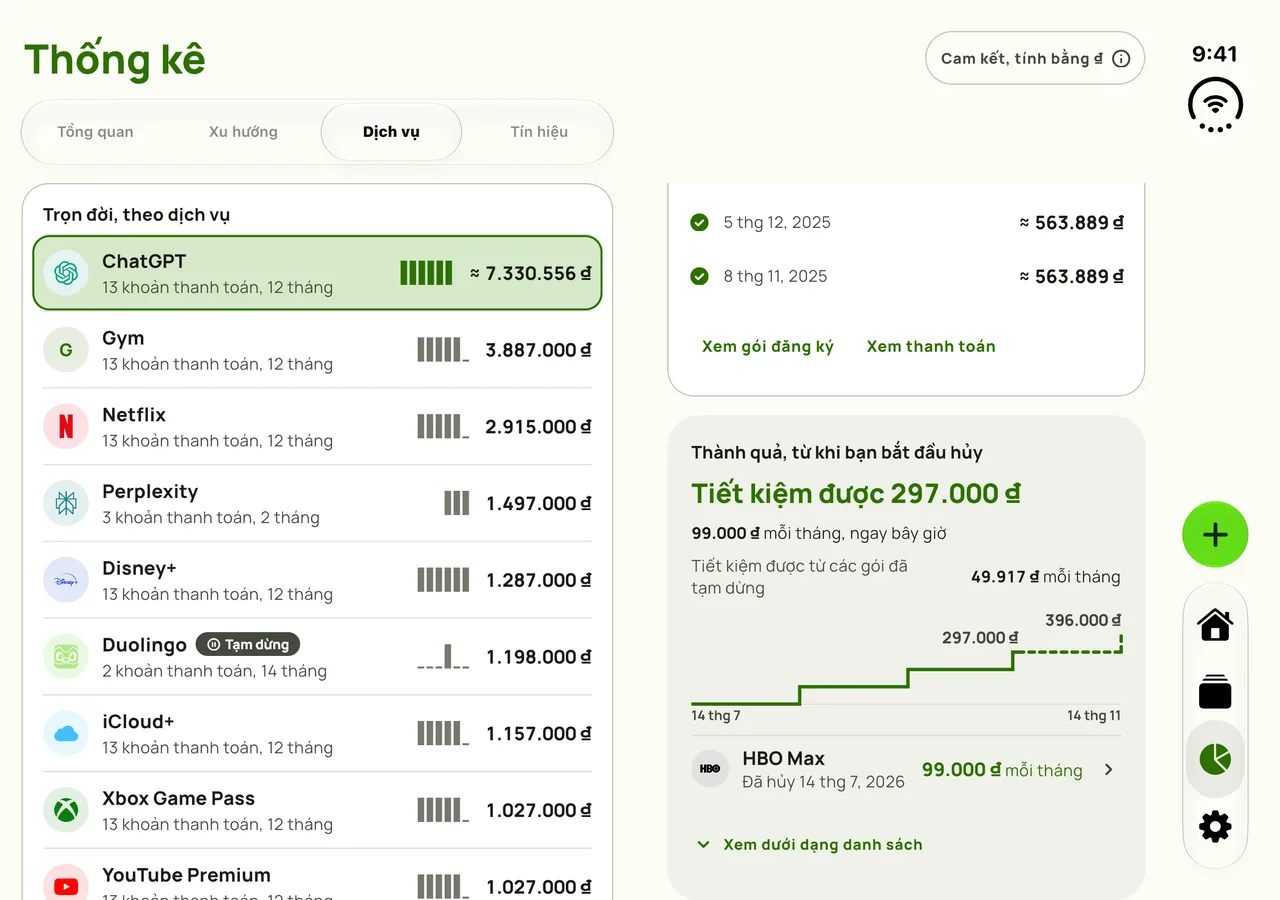The image size is (1280, 900).
Task: Tap the green plus add button
Action: click(x=1215, y=535)
